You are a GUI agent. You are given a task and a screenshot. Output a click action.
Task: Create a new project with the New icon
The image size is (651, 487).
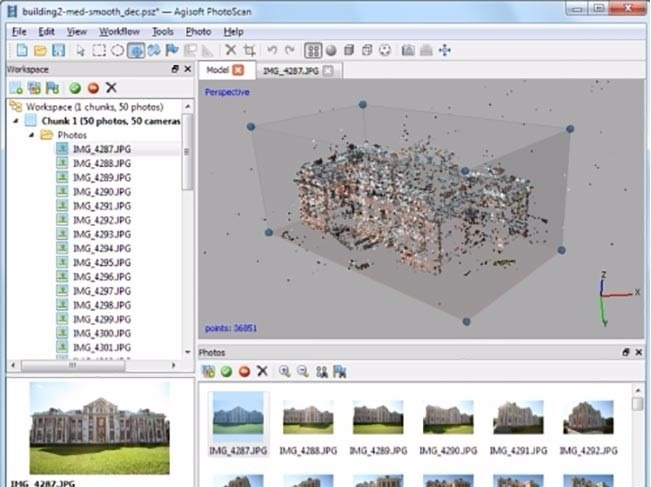pos(22,51)
